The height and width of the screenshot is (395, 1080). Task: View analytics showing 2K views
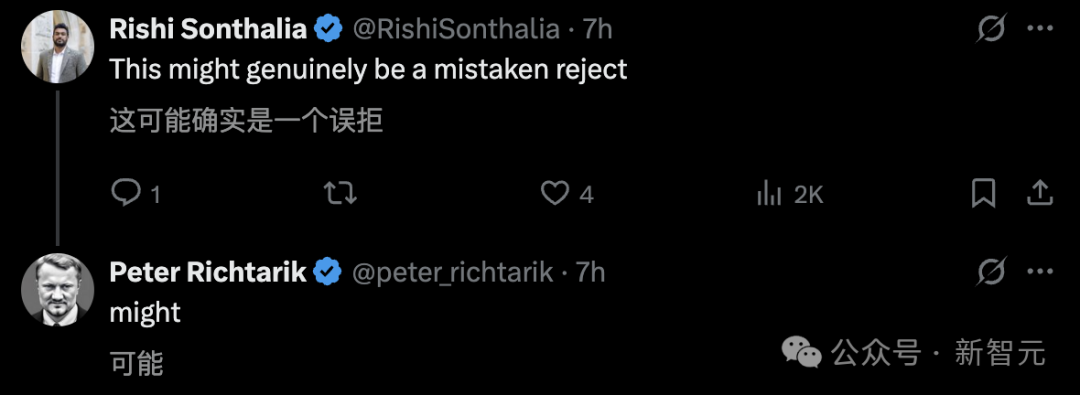[x=790, y=194]
